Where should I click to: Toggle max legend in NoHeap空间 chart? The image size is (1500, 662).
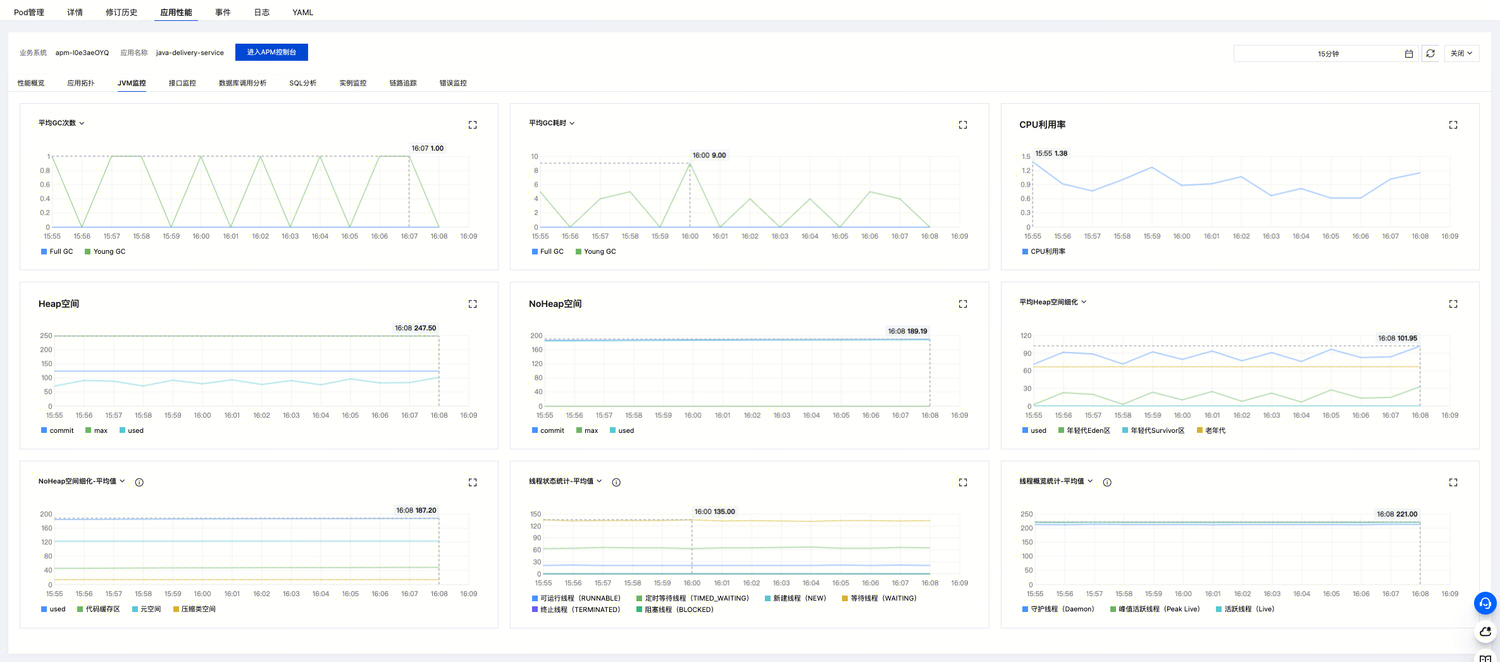coord(587,431)
